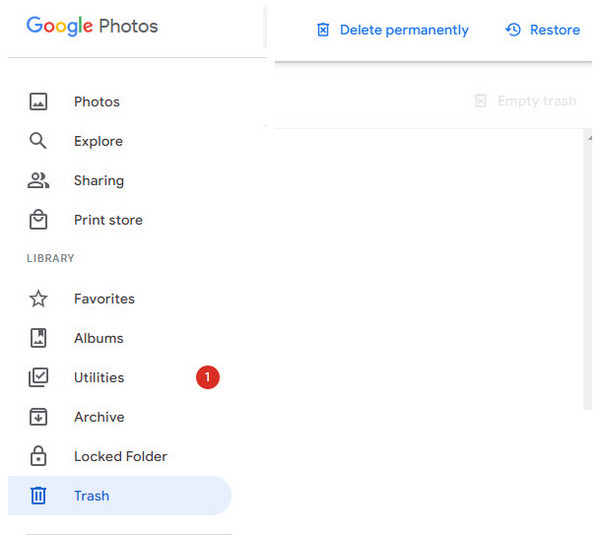Go to Explore page
Viewport: 600px width, 535px height.
[x=98, y=141]
